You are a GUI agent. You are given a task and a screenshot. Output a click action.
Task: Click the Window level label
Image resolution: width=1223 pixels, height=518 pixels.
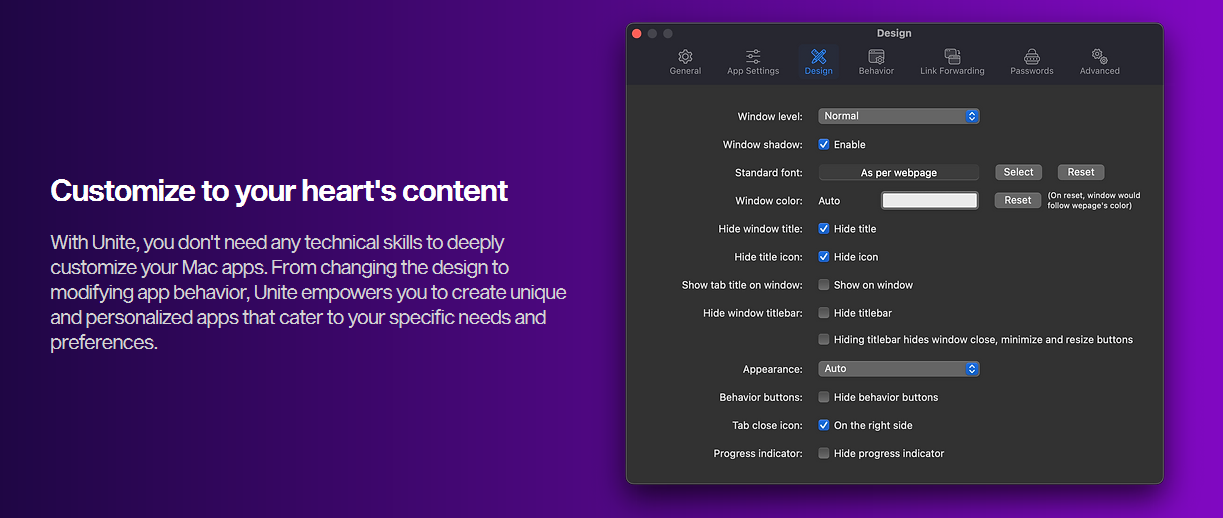click(770, 117)
